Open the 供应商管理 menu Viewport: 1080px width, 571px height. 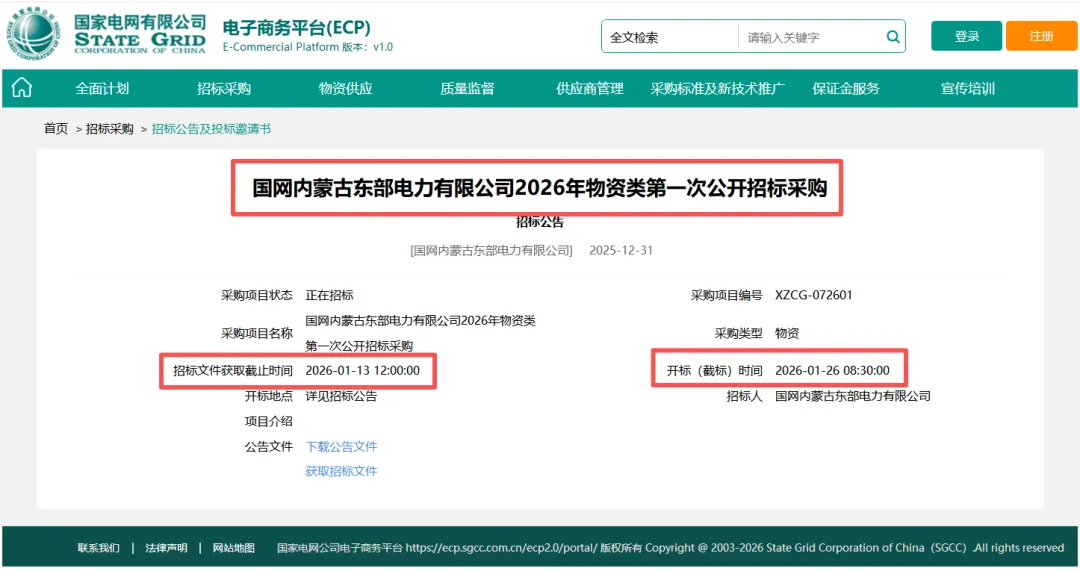click(590, 88)
